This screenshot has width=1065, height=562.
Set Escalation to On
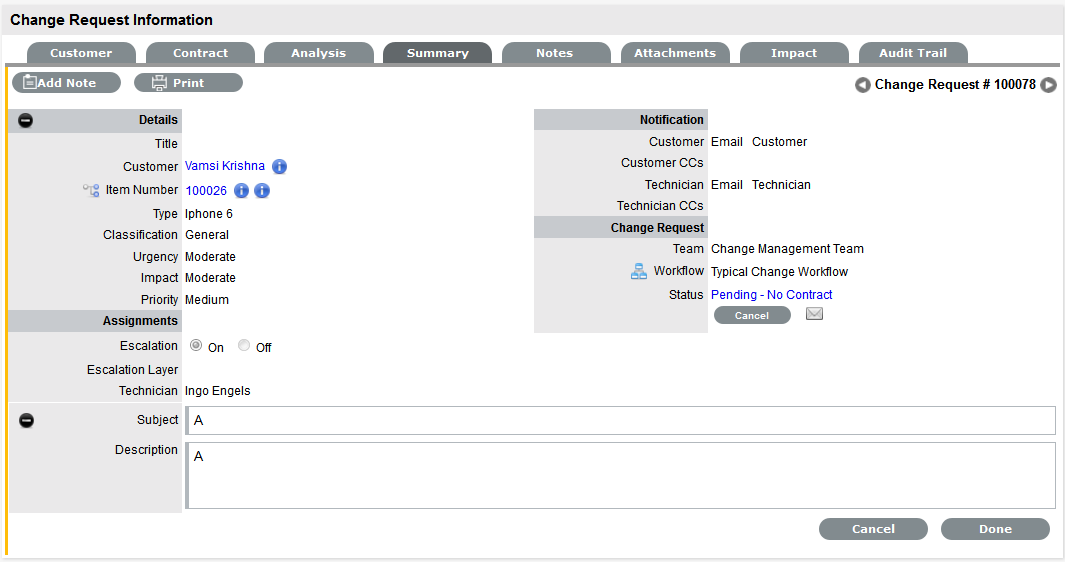[196, 346]
